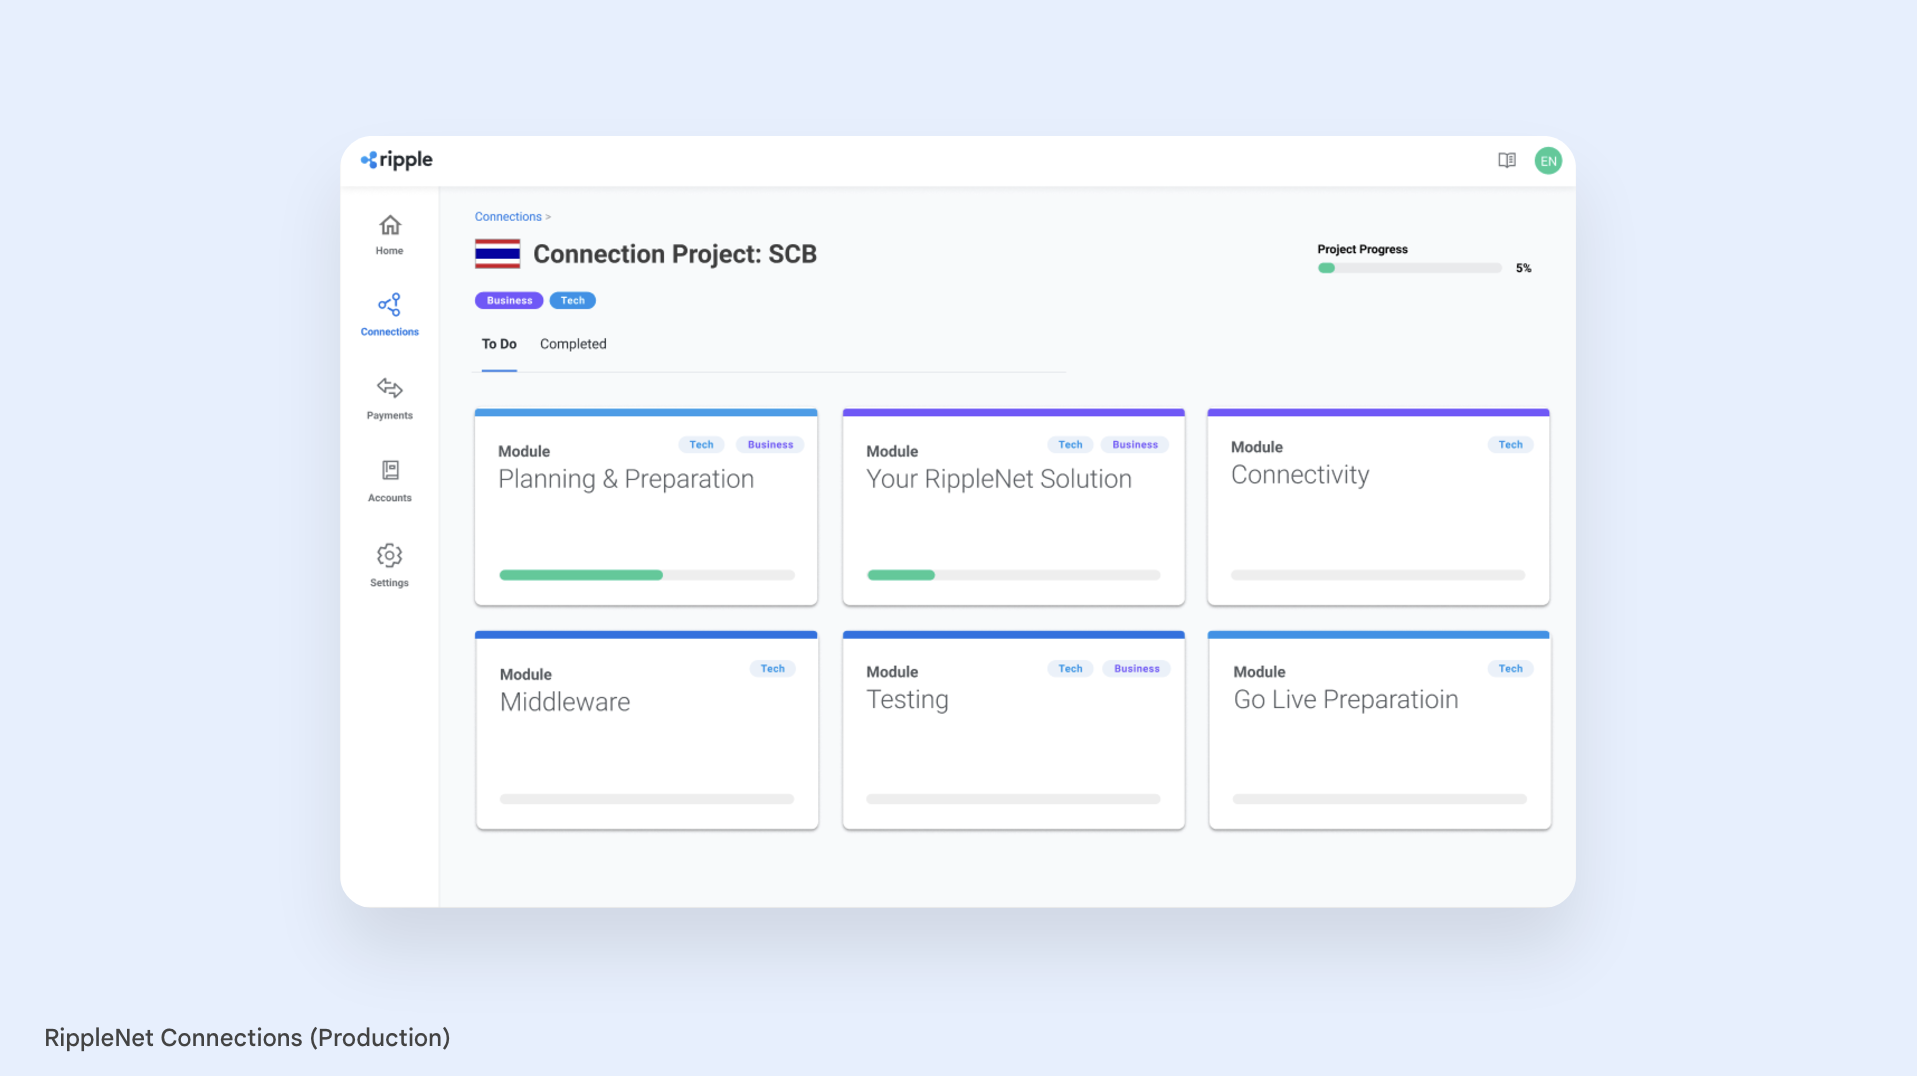Open the Middleware module card

(x=647, y=730)
